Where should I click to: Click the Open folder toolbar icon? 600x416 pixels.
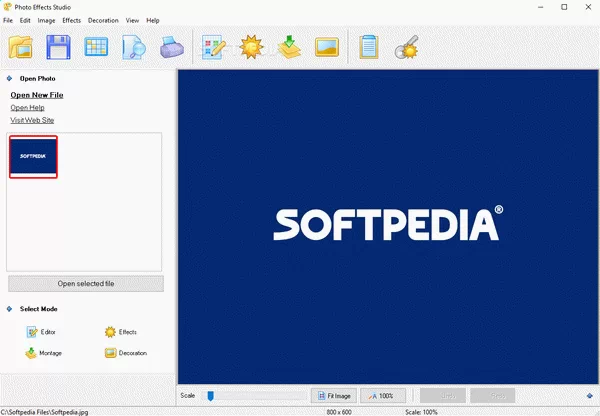(21, 47)
